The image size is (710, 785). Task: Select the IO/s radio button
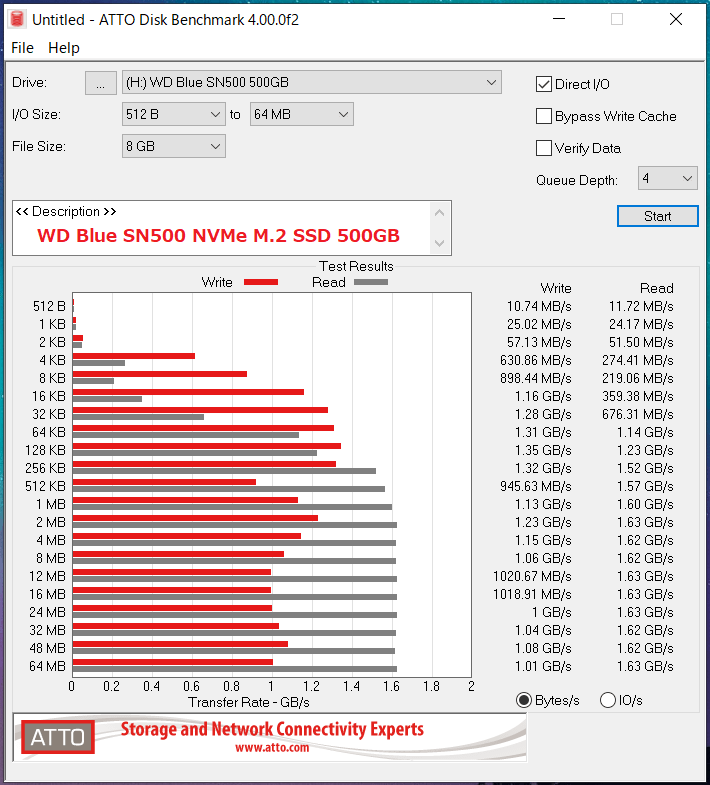608,700
